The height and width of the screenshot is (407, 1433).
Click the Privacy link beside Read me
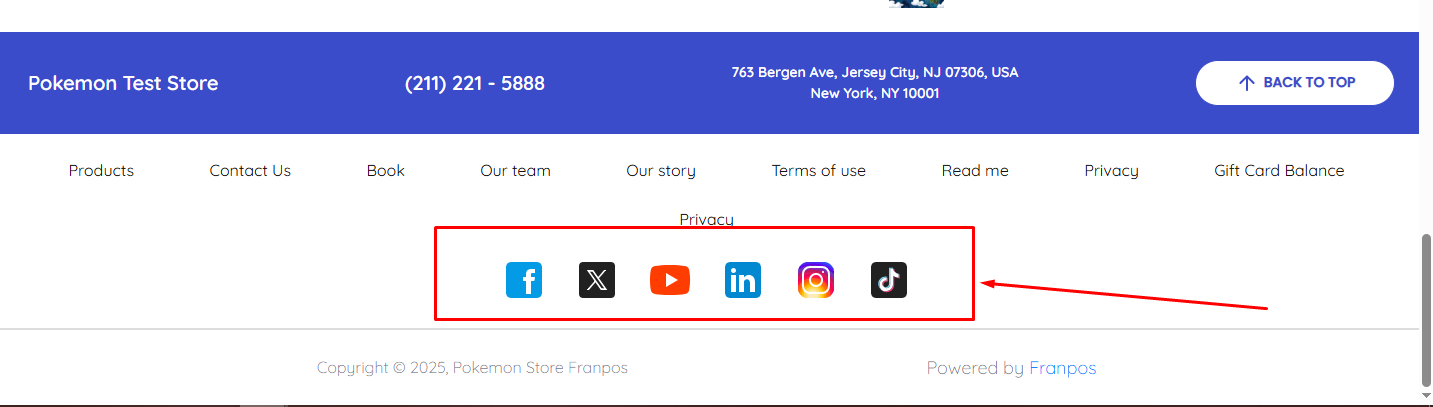point(1111,171)
